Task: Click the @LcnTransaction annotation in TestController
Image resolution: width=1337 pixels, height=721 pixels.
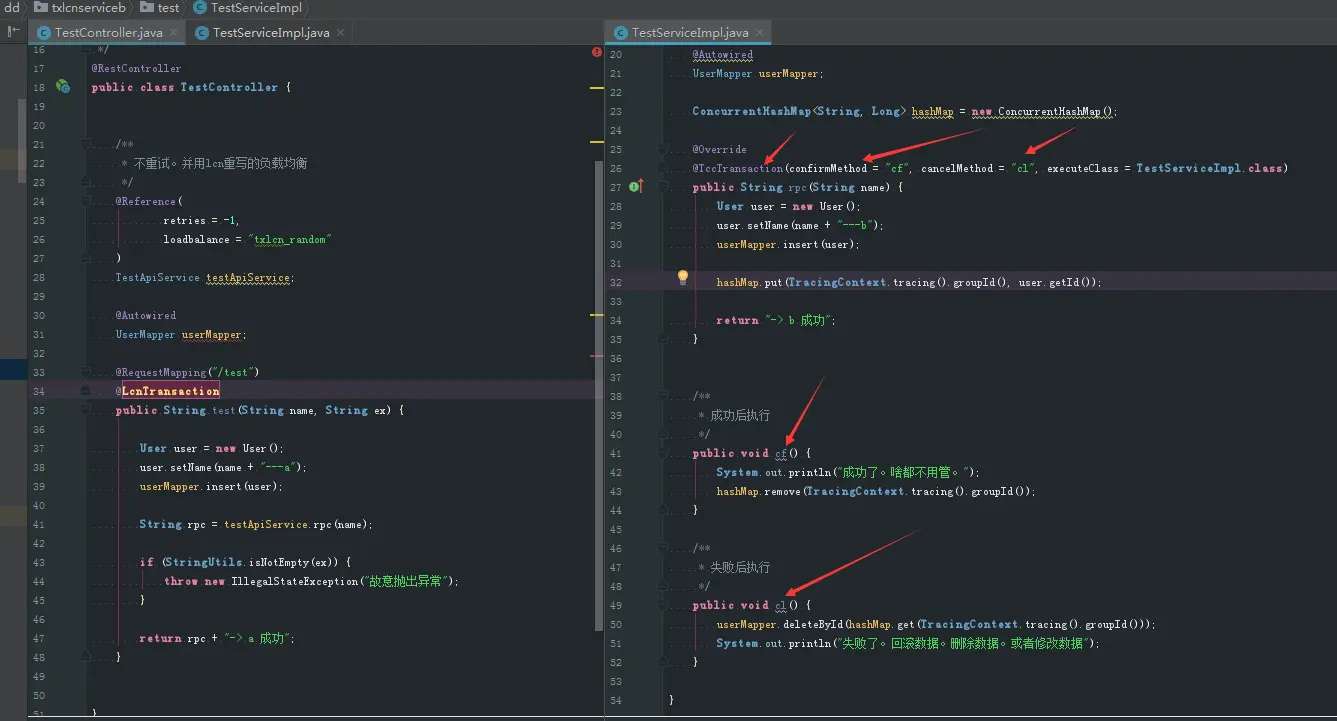Action: tap(167, 391)
